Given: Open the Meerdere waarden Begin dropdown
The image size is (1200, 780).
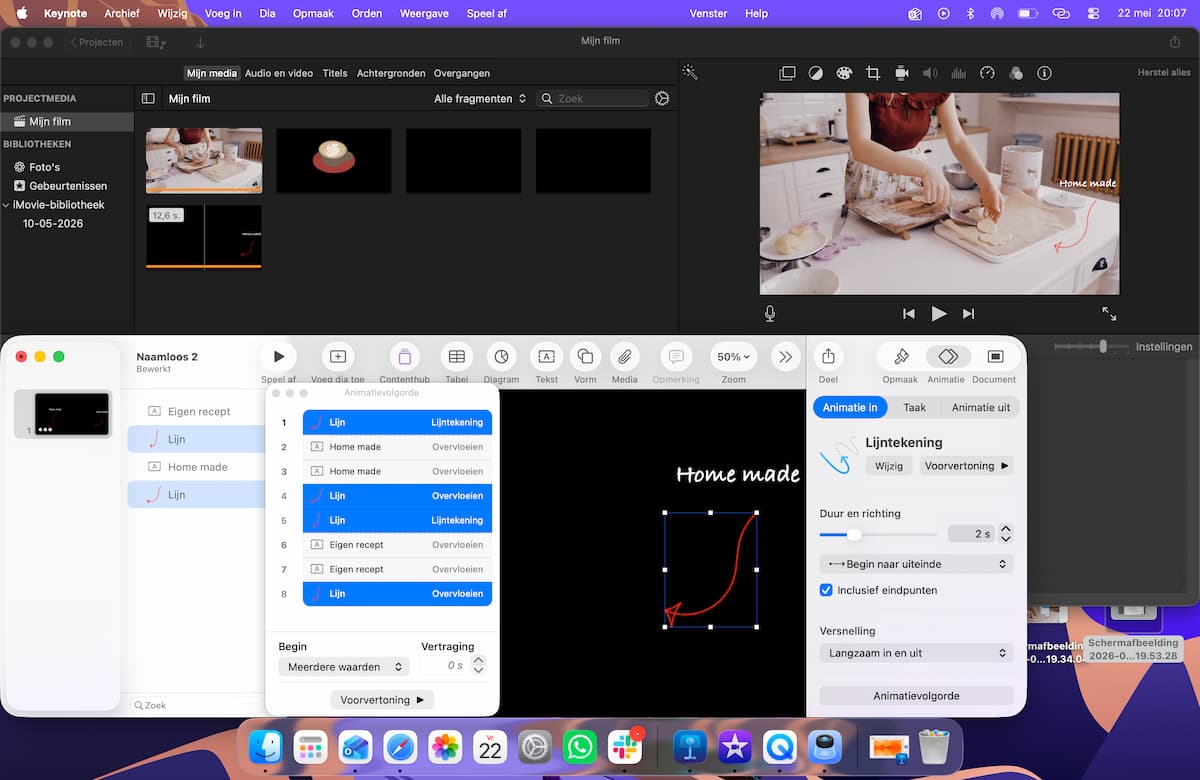Looking at the screenshot, I should pyautogui.click(x=343, y=666).
